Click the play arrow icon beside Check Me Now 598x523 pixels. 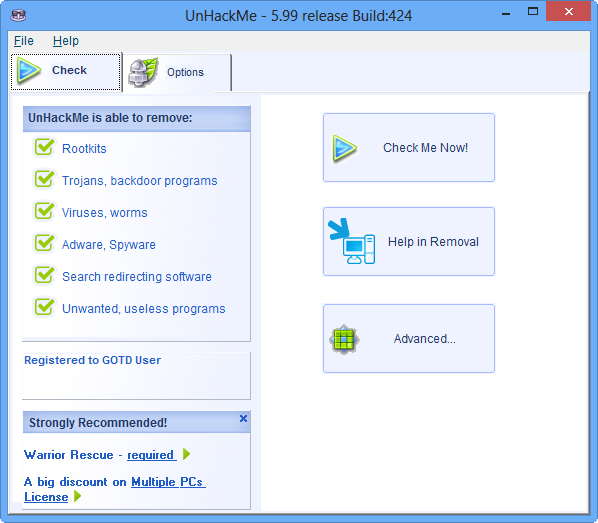pos(344,148)
